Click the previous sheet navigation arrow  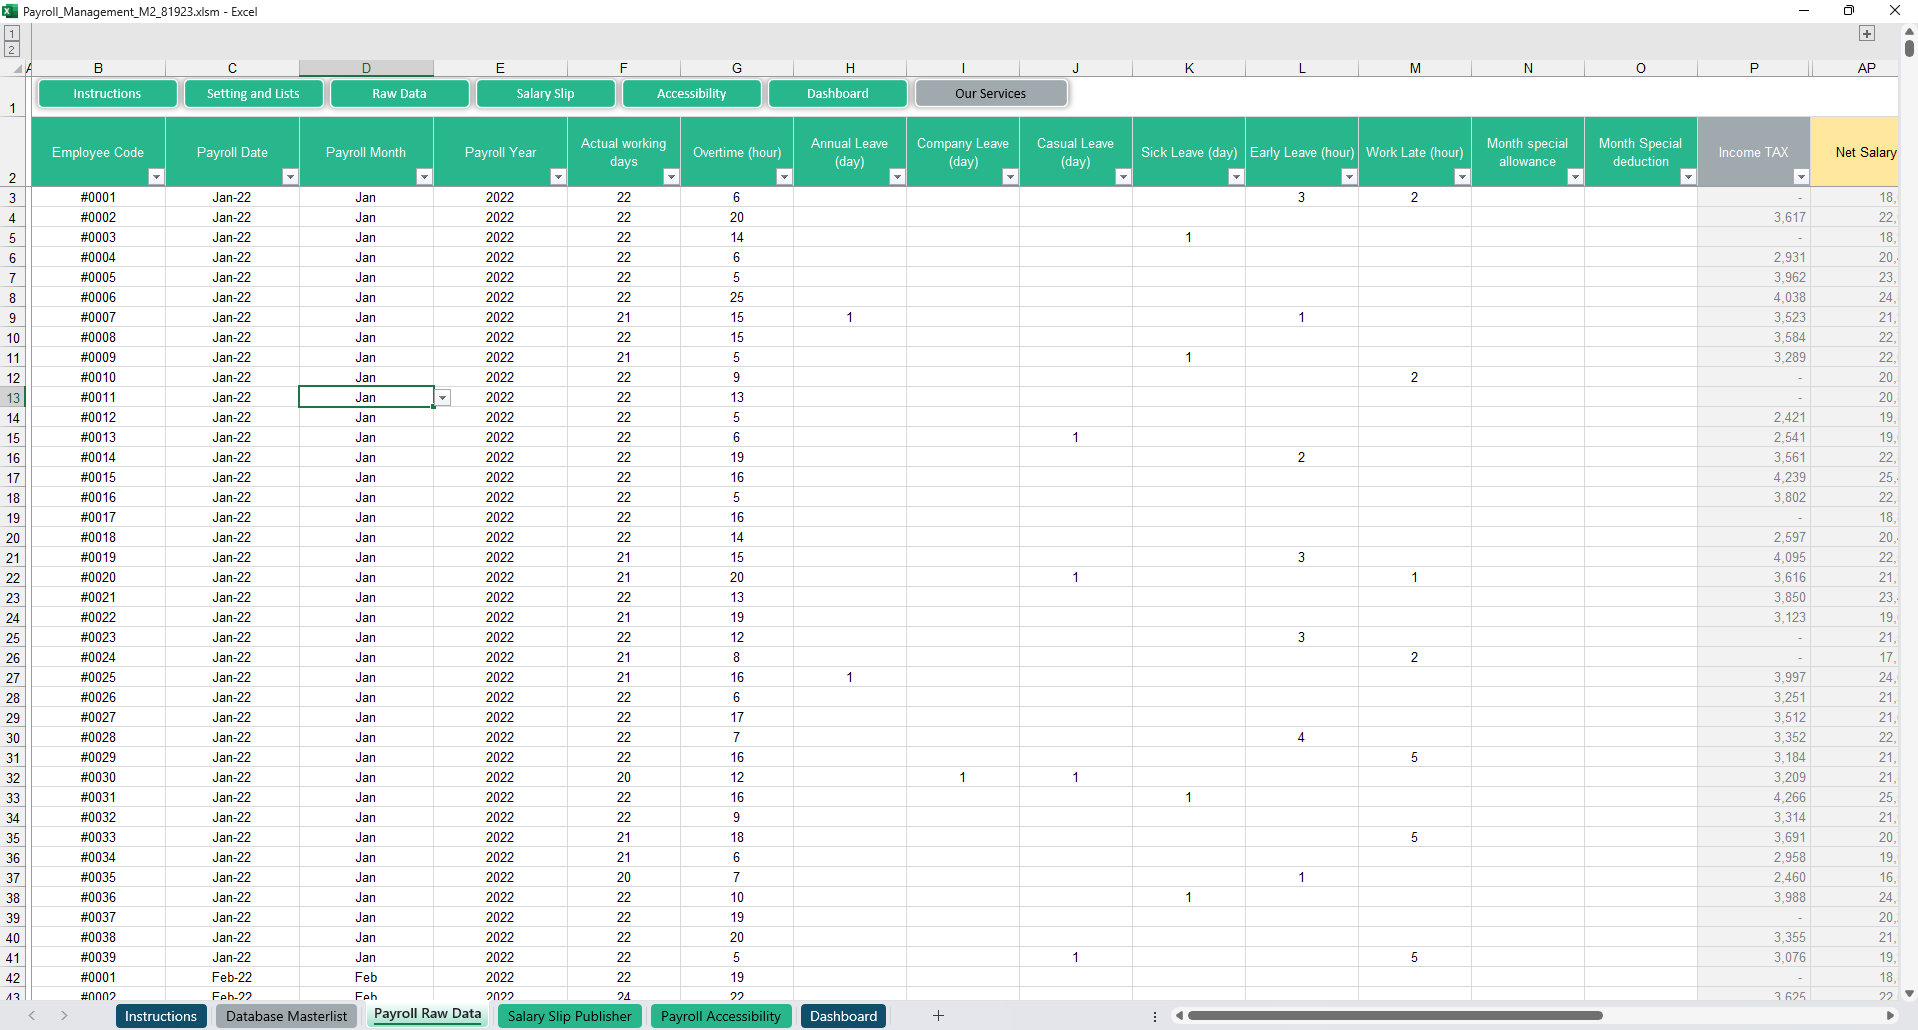[32, 1016]
